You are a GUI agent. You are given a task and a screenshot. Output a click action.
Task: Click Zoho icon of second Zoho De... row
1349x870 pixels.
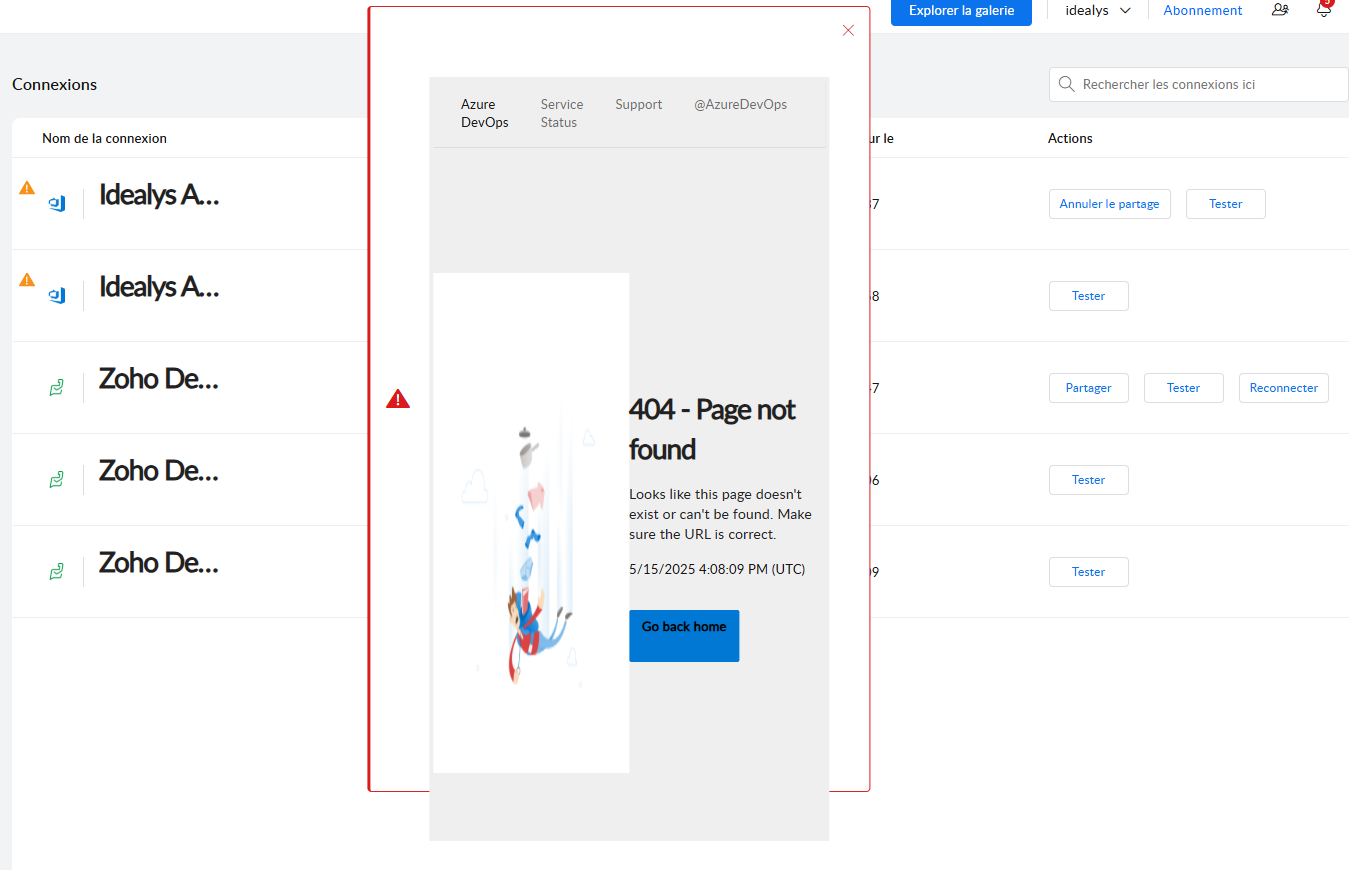point(57,480)
